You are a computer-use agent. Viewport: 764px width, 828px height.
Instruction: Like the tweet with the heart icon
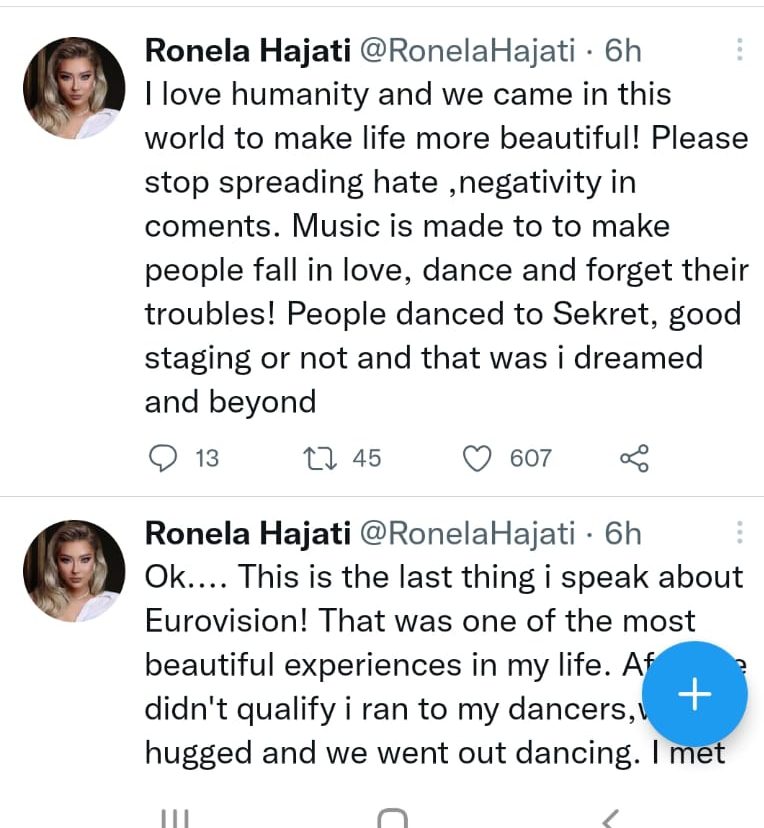pyautogui.click(x=479, y=458)
